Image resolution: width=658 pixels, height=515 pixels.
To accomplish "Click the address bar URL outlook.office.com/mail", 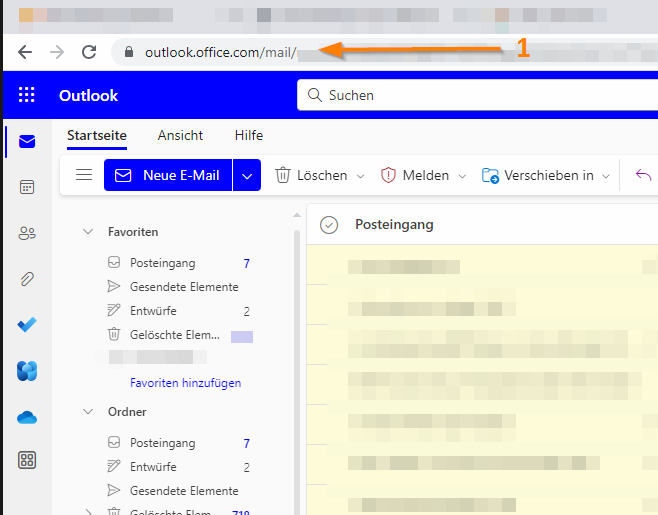I will click(x=221, y=52).
